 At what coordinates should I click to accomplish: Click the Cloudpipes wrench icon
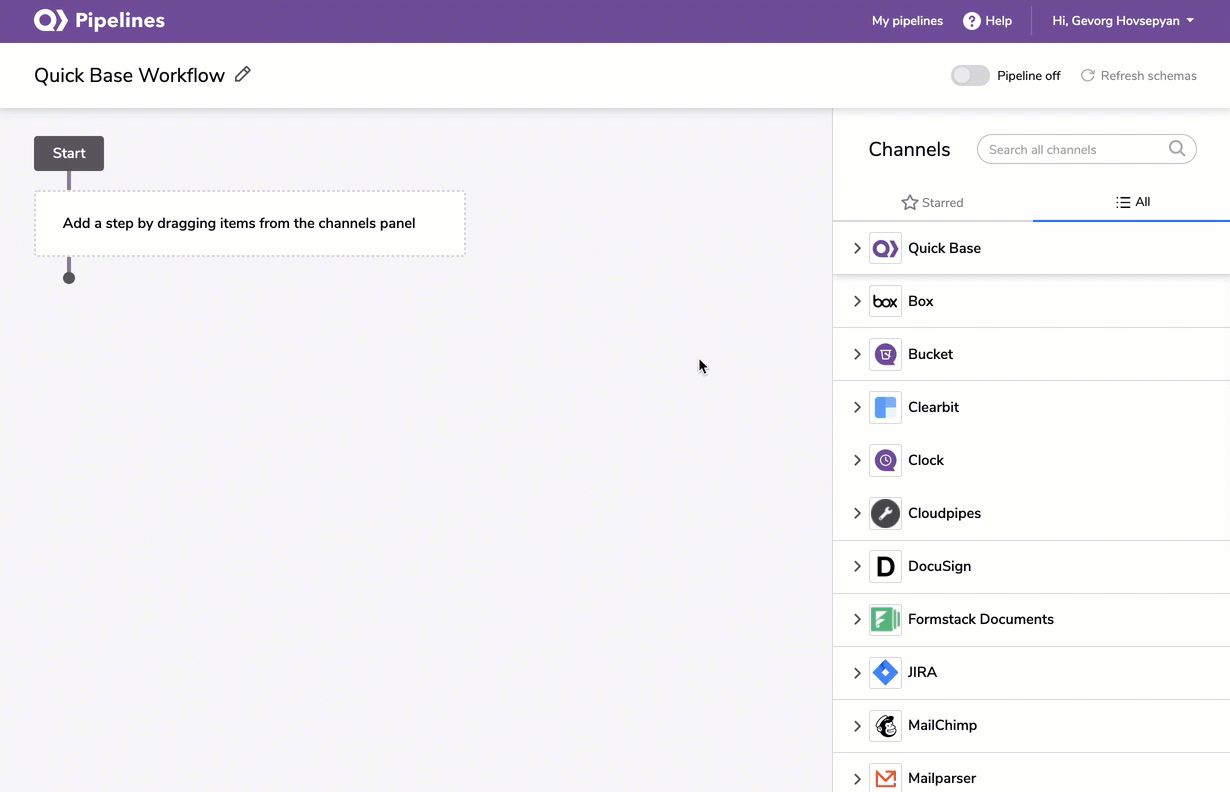pyautogui.click(x=885, y=513)
